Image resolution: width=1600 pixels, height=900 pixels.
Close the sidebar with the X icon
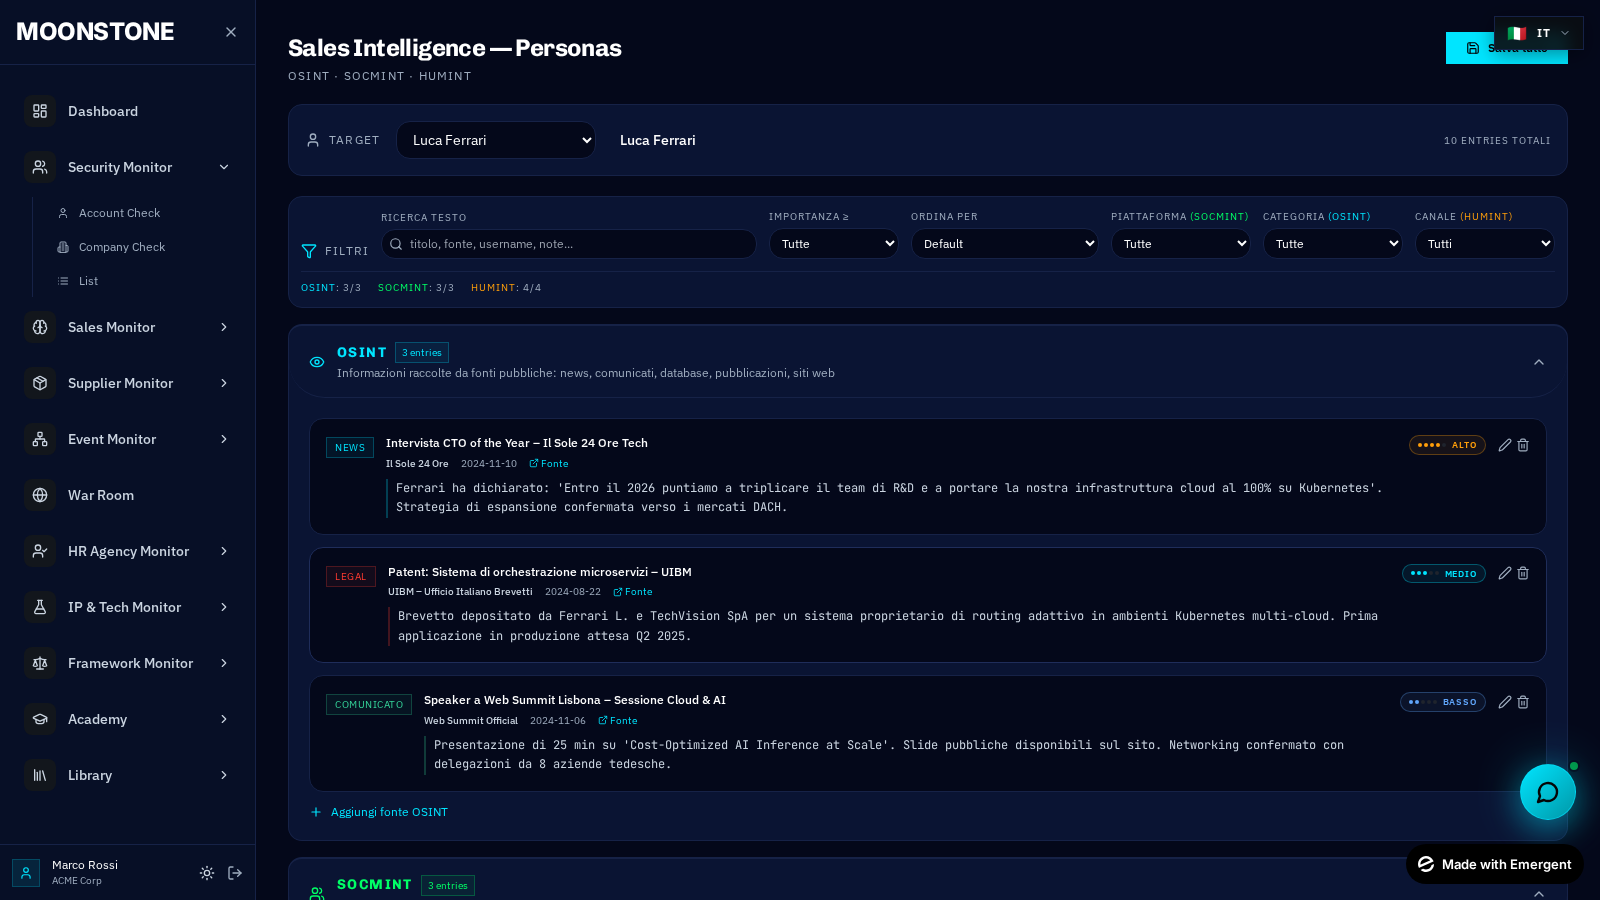tap(231, 32)
